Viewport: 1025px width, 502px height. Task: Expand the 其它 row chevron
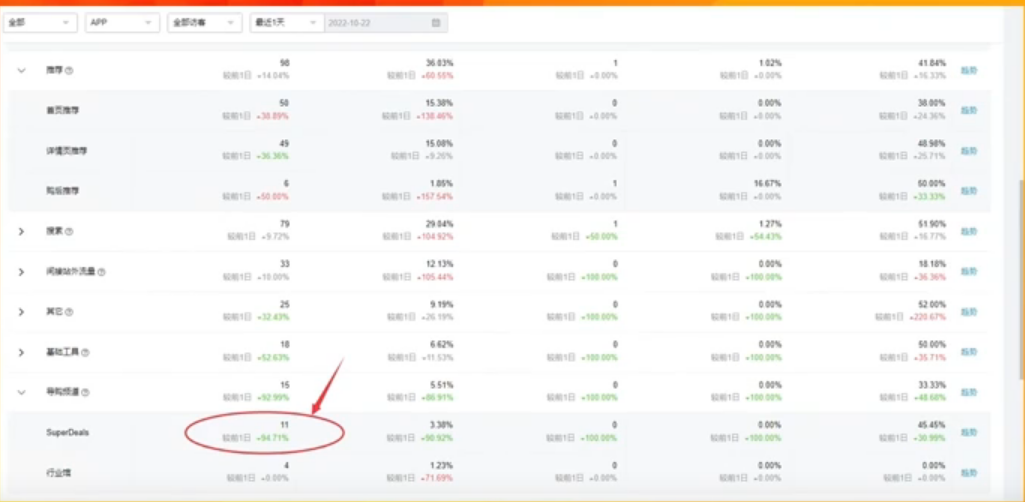tap(21, 312)
